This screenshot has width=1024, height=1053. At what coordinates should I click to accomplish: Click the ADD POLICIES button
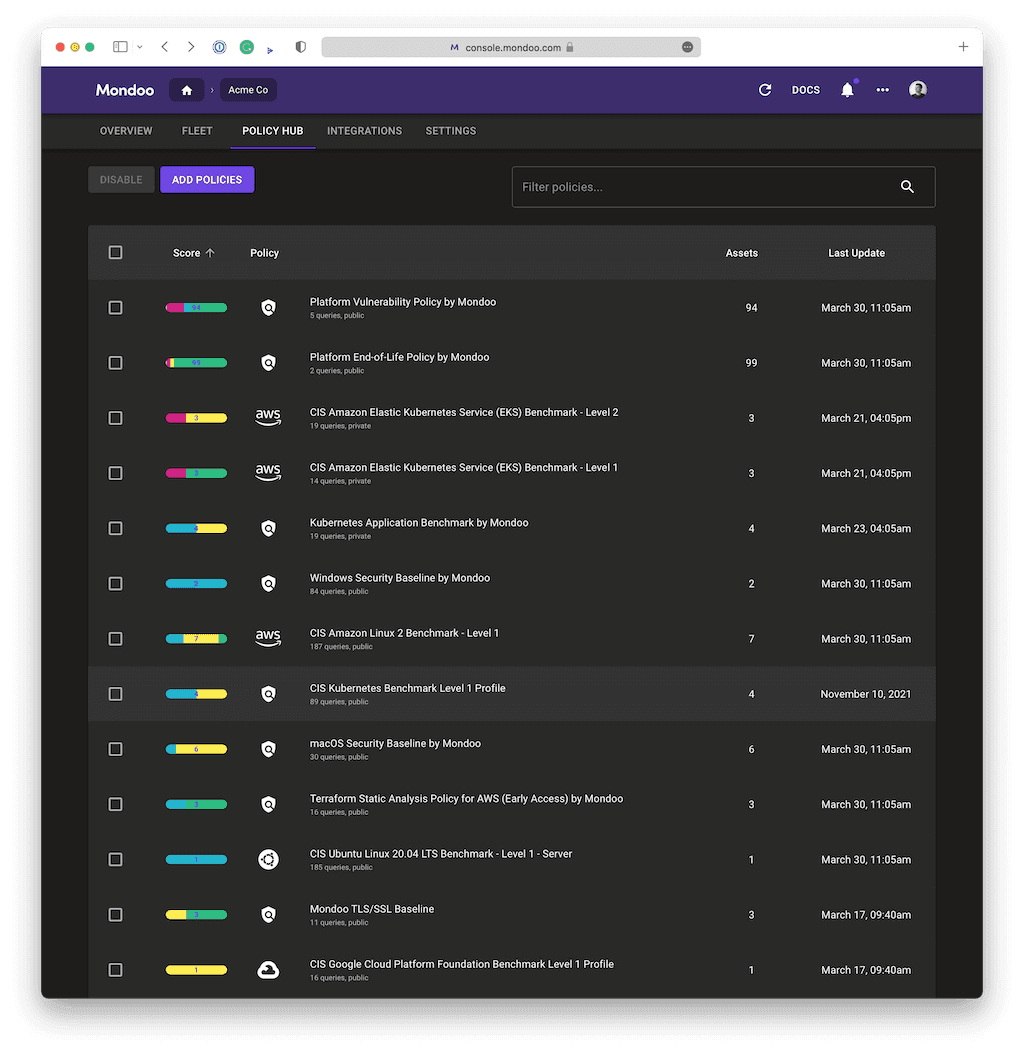tap(207, 179)
